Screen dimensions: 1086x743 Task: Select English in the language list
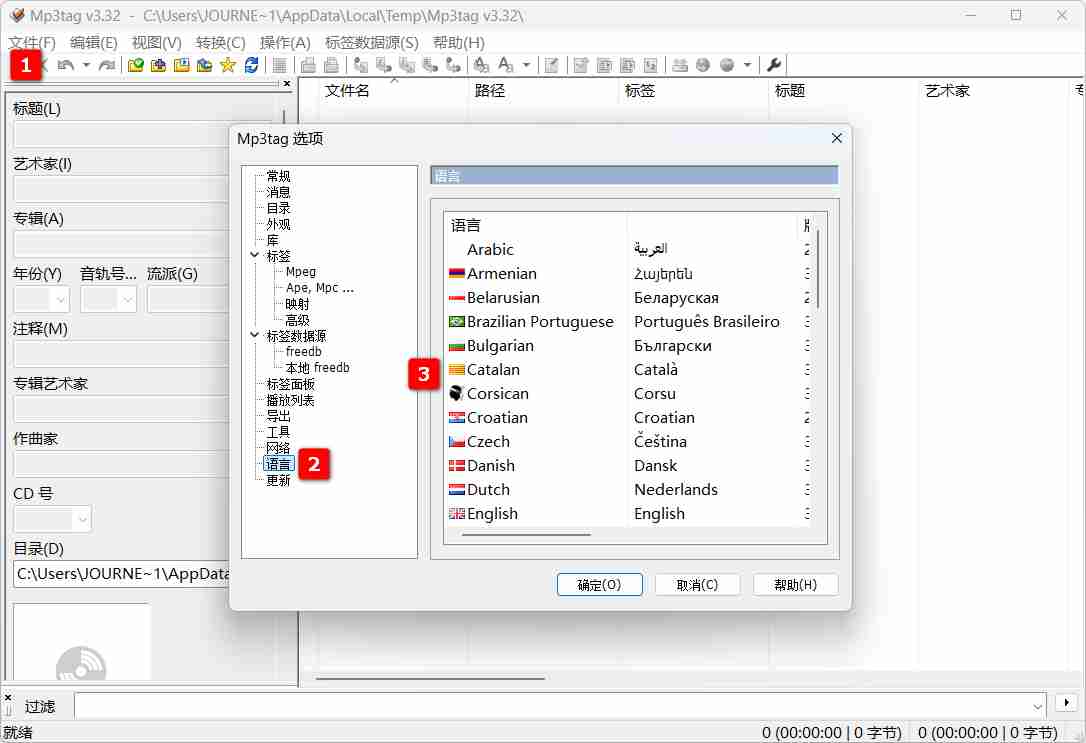[x=492, y=514]
